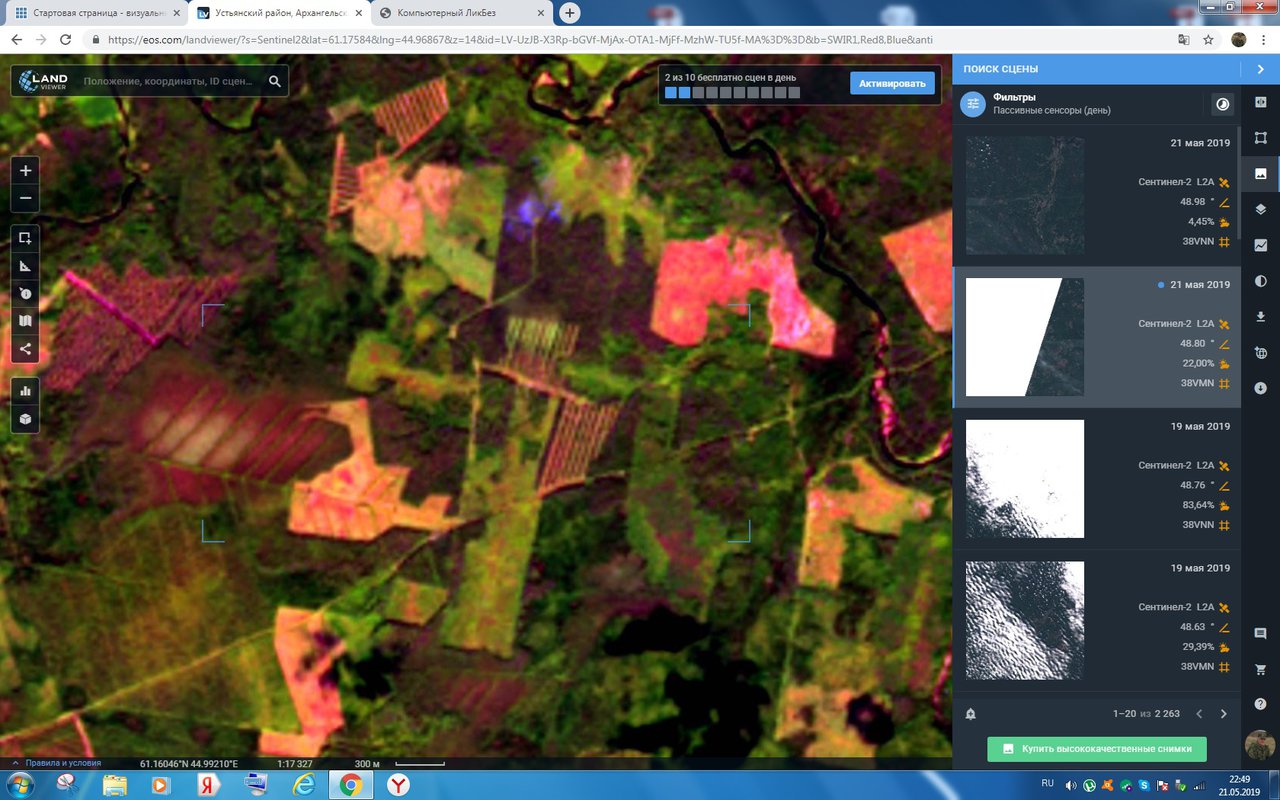This screenshot has height=800, width=1280.
Task: Toggle the comparison slider tool
Action: tap(1260, 102)
